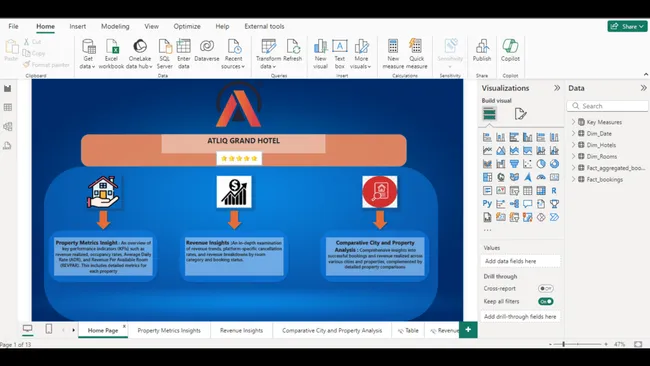
Task: Pick the Q&A speech-bubble visual
Action: click(x=527, y=204)
